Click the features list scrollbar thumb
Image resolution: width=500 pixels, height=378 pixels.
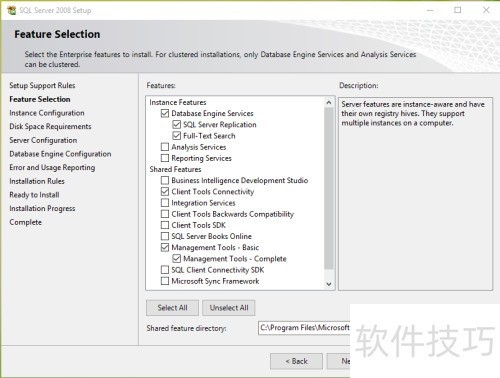(329, 188)
